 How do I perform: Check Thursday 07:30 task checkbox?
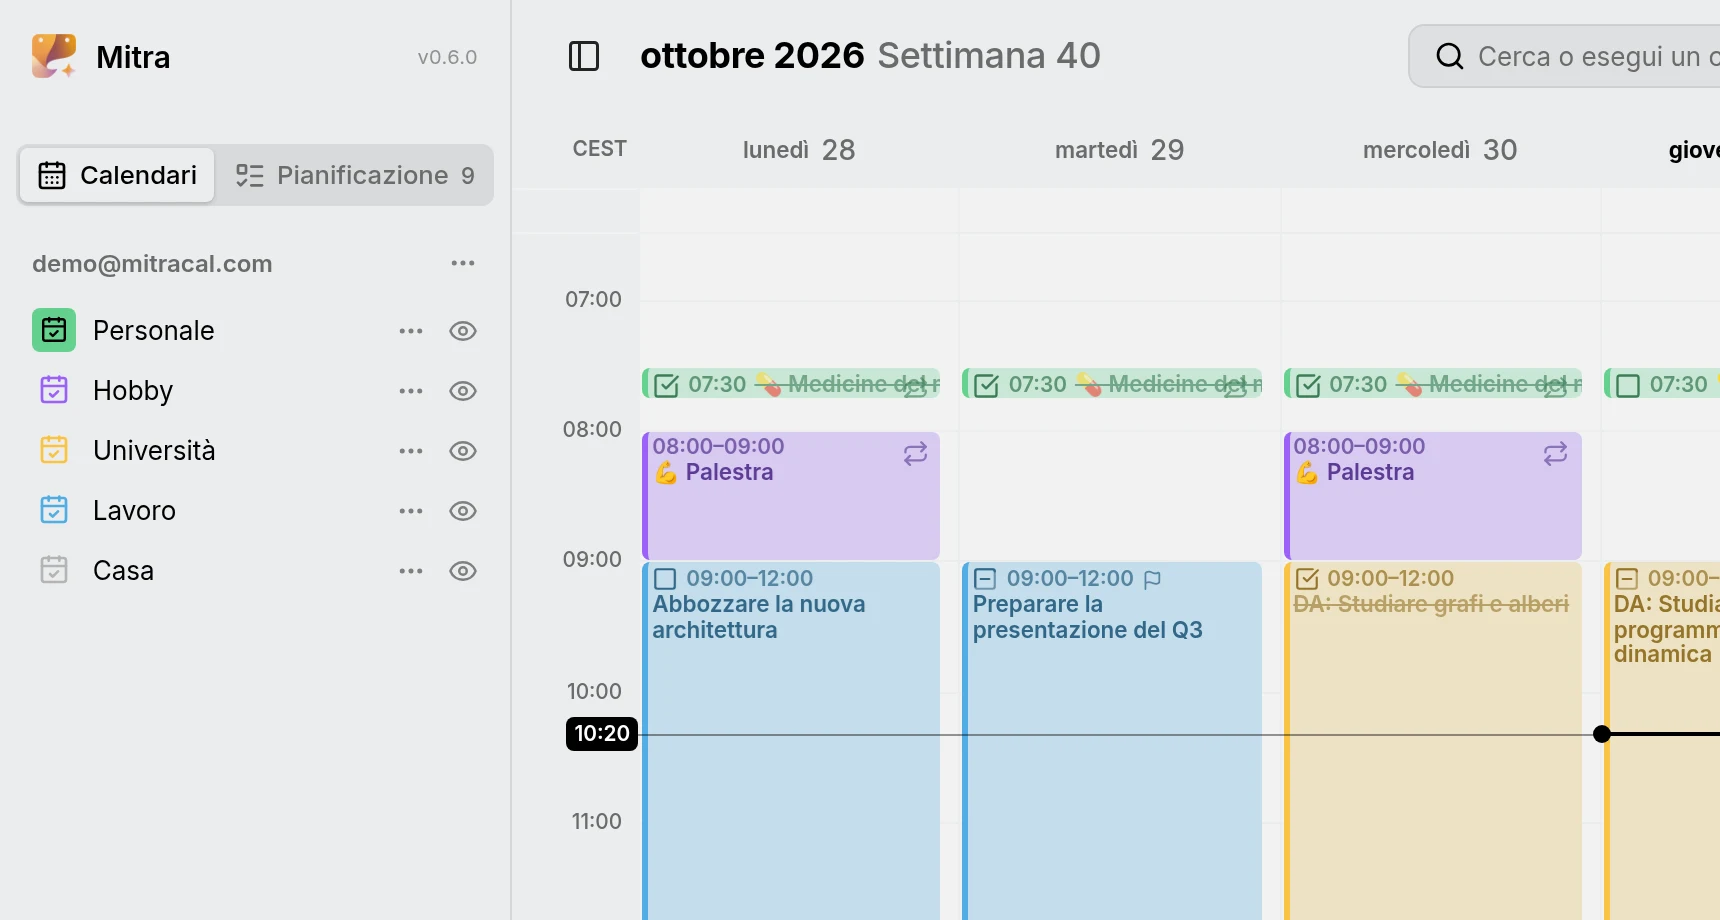click(x=1628, y=385)
